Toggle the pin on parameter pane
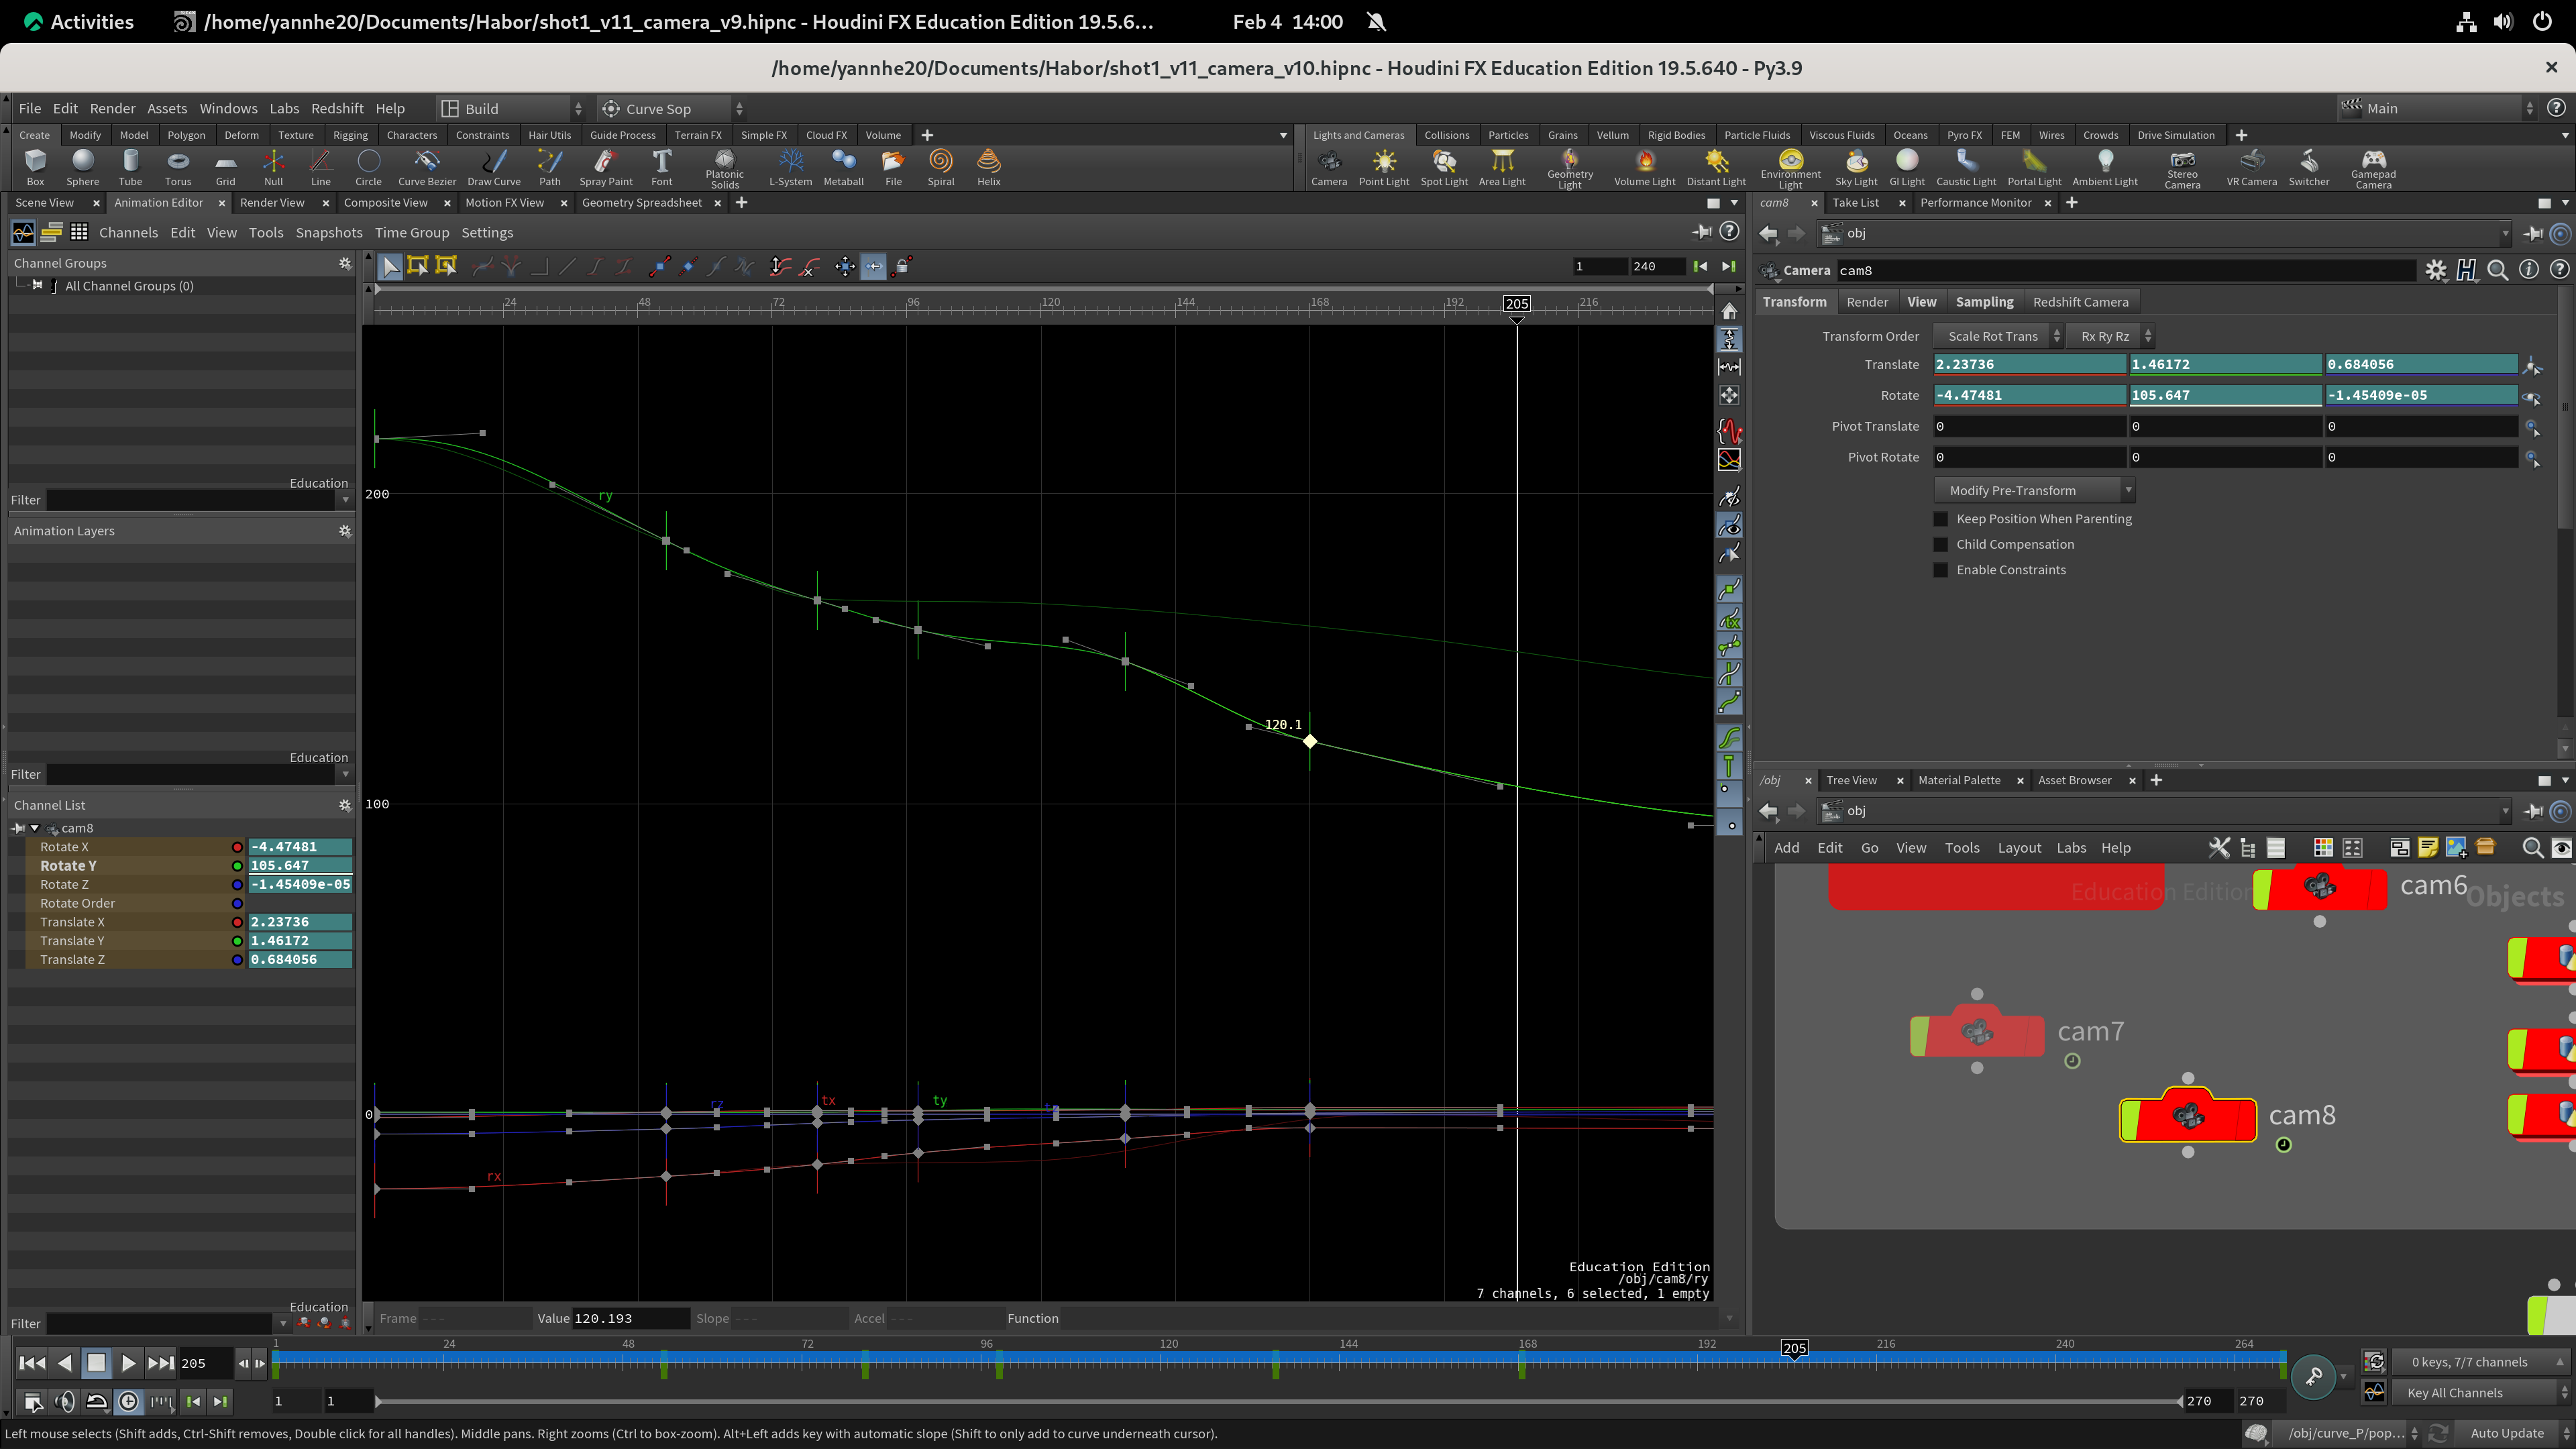2576x1449 pixels. (x=2533, y=233)
